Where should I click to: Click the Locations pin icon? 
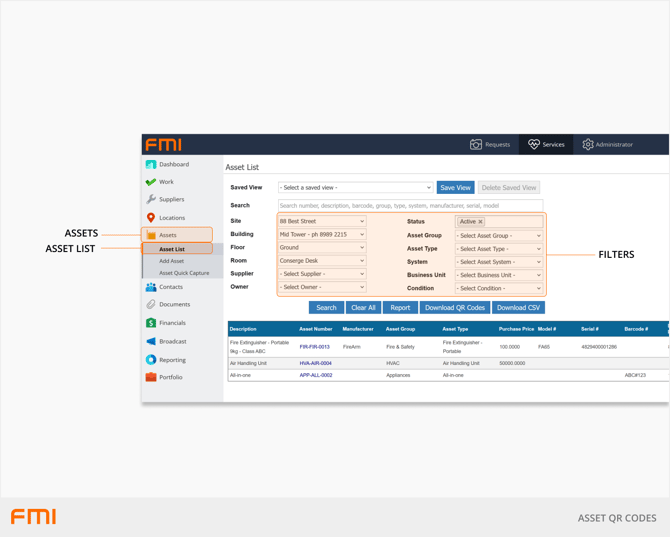tap(151, 218)
